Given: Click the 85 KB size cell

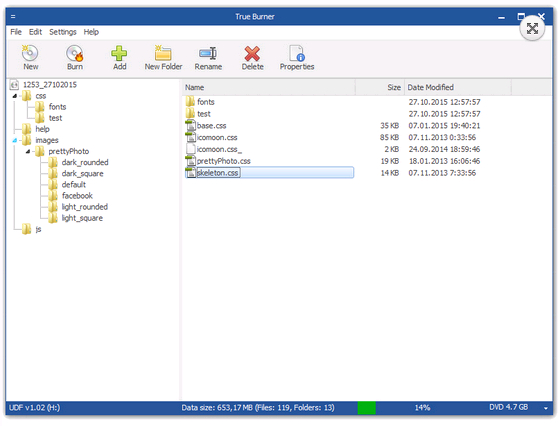Looking at the screenshot, I should [389, 137].
